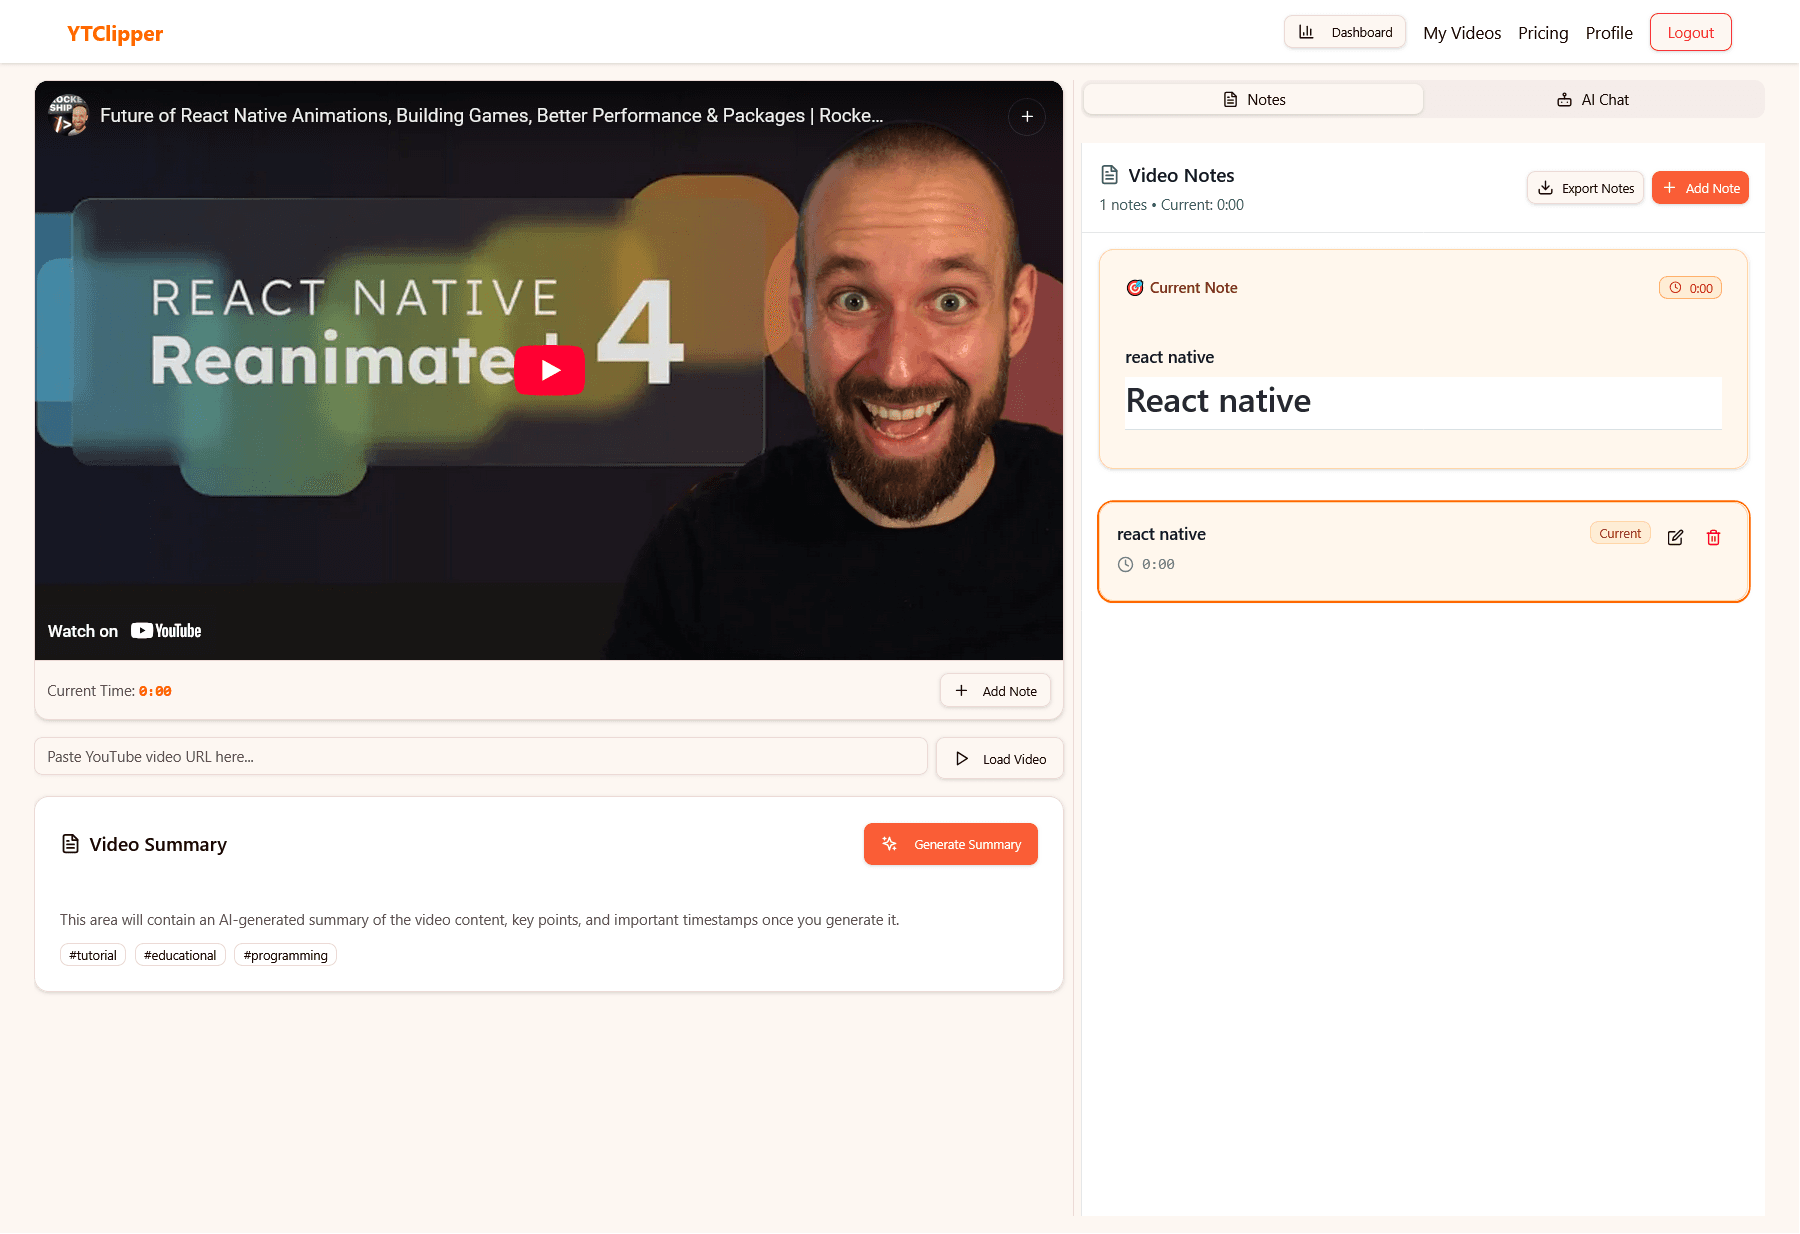Click the YouTube URL input field
The width and height of the screenshot is (1800, 1234).
click(481, 757)
